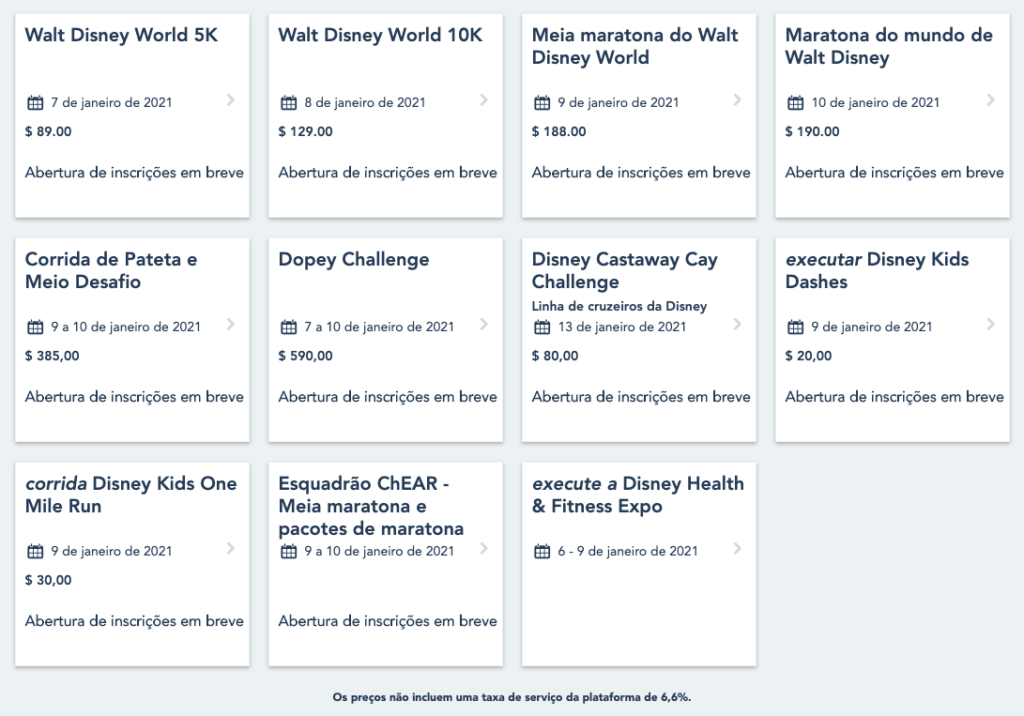Open chevron on Corrida de Pateta e Meio Desafio
The width and height of the screenshot is (1024, 716).
click(x=230, y=324)
